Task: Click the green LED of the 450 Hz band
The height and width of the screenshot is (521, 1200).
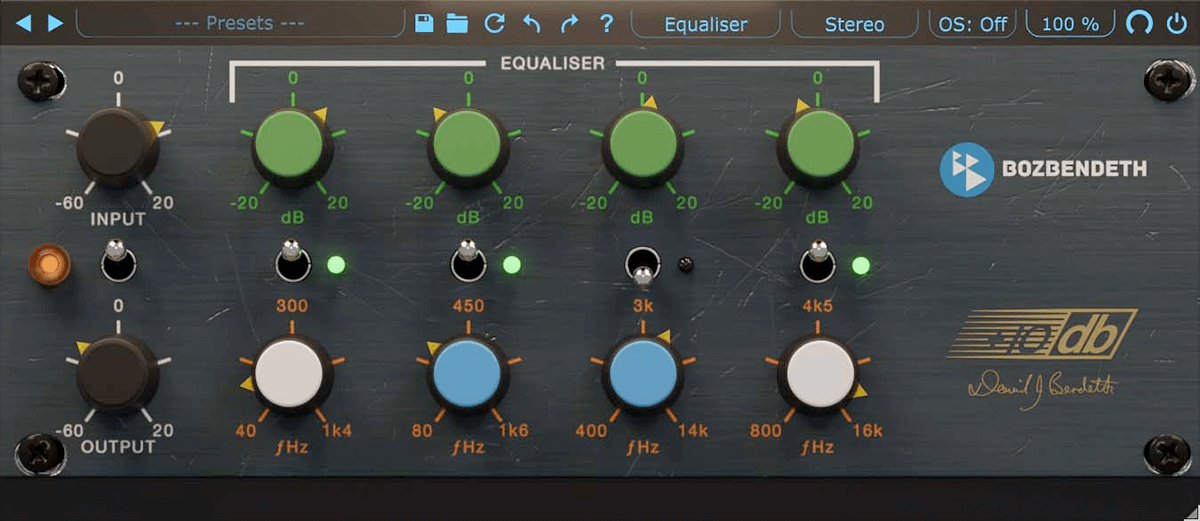Action: (x=512, y=265)
